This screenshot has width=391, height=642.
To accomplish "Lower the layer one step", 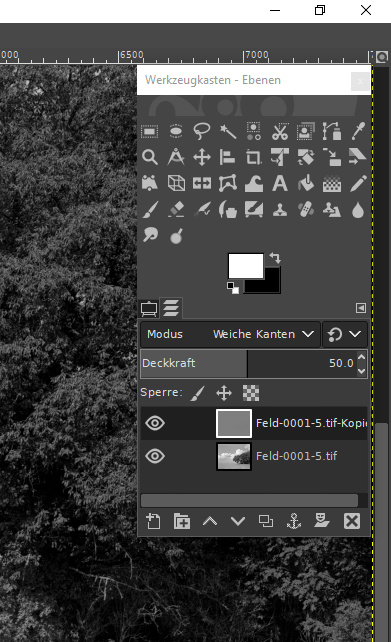I will pyautogui.click(x=238, y=521).
